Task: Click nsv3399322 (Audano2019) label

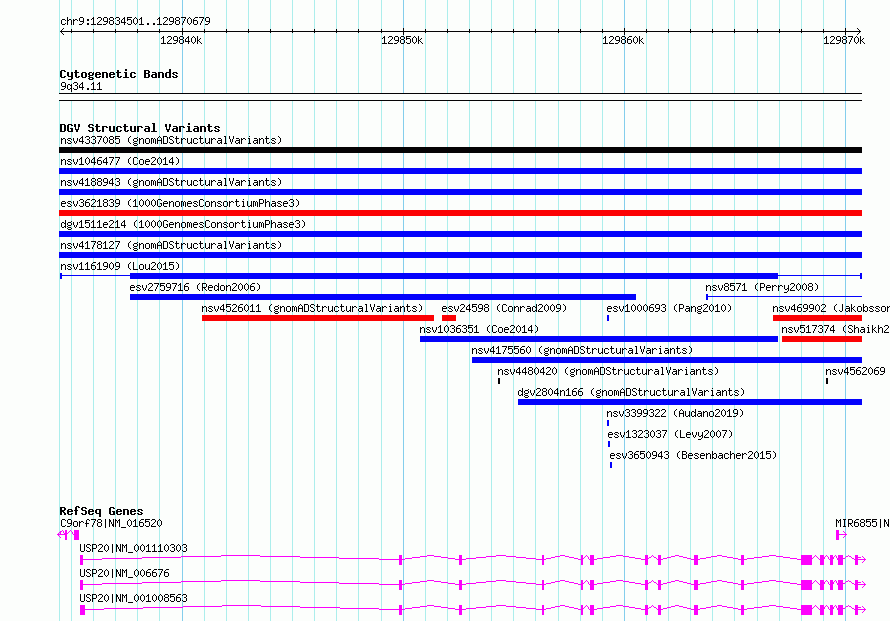Action: tap(675, 413)
